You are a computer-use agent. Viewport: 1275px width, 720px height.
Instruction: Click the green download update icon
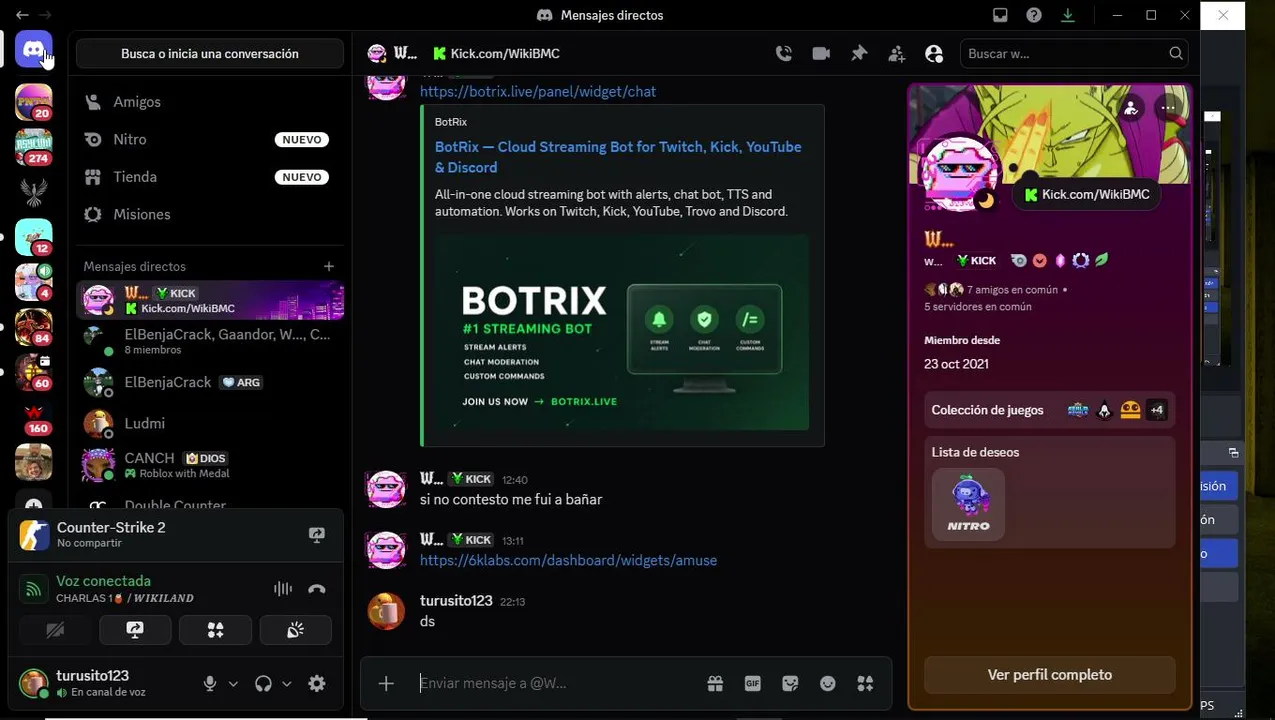point(1068,15)
